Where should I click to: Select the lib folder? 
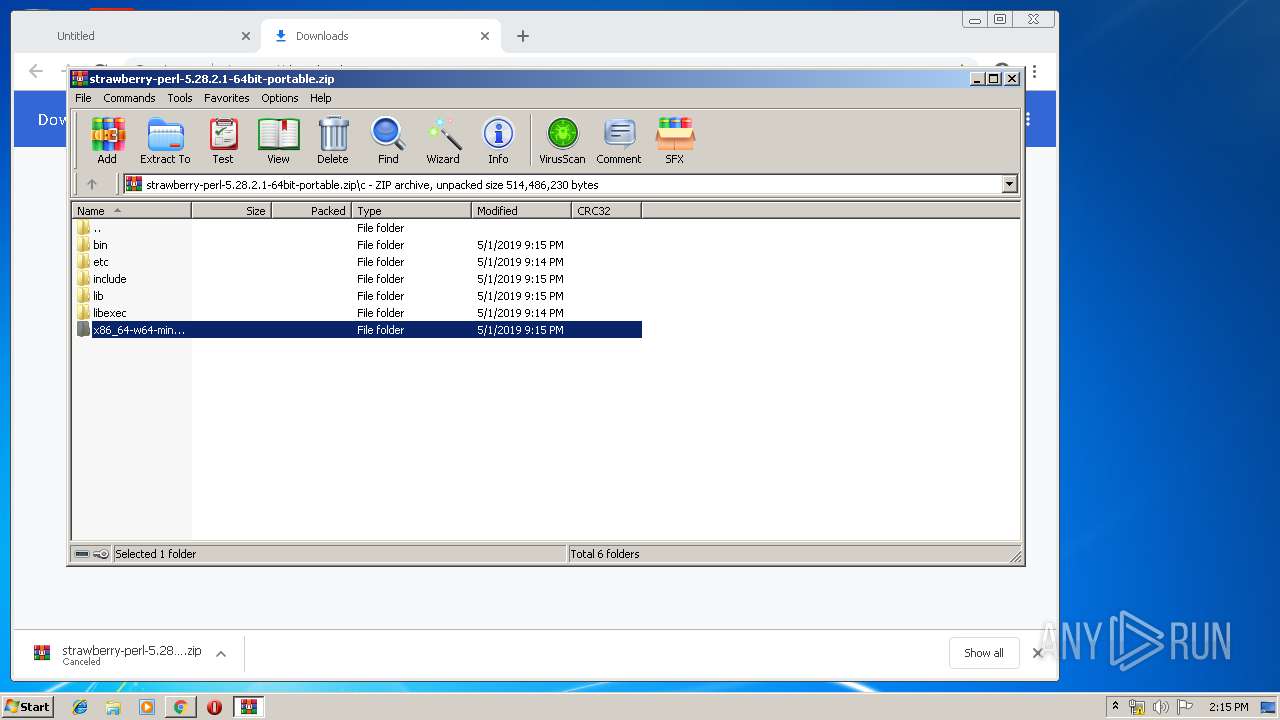(358, 296)
